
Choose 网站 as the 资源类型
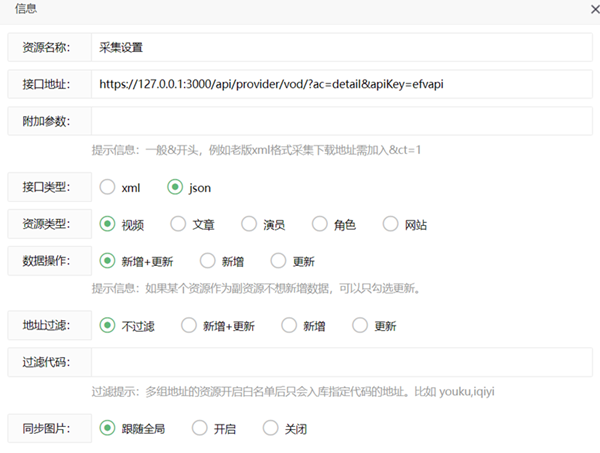(391, 225)
